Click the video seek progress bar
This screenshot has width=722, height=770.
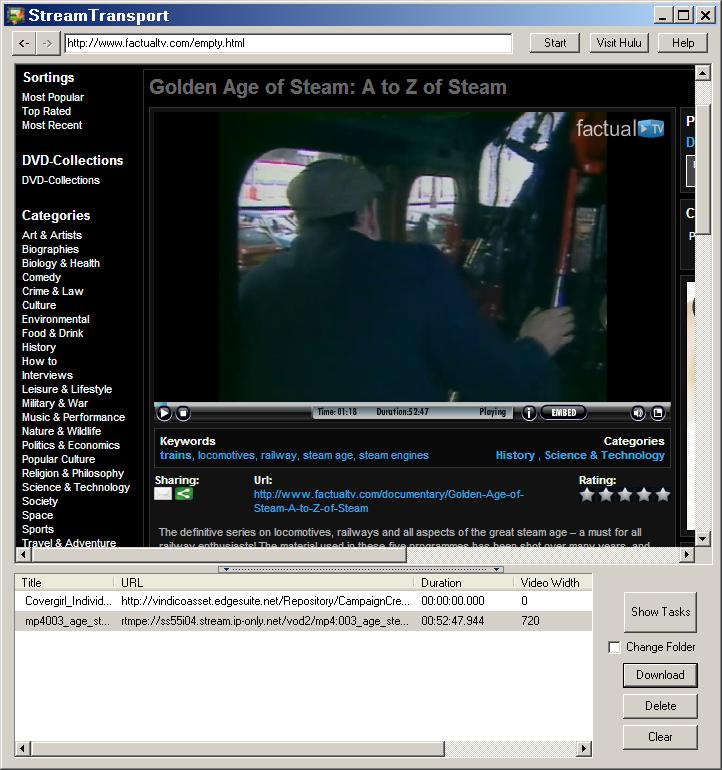[412, 404]
